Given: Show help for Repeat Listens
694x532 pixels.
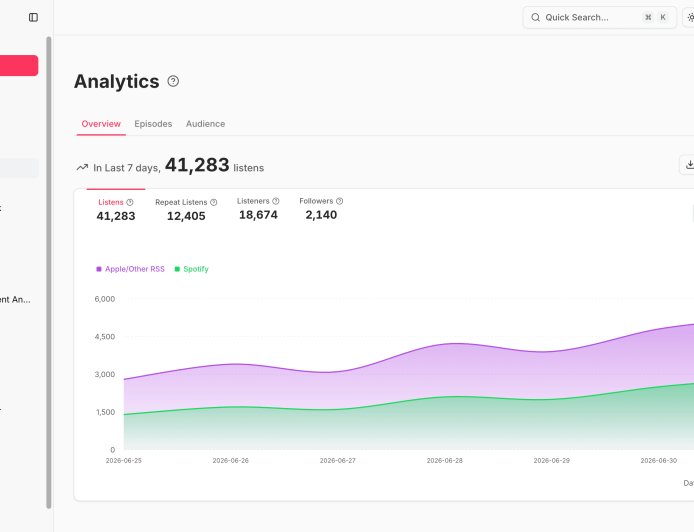Looking at the screenshot, I should 213,202.
